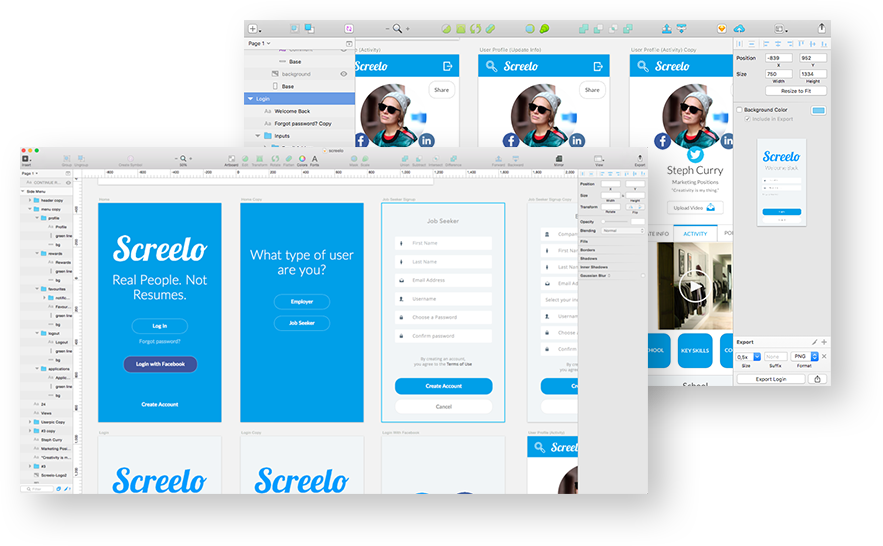Click the Backward icon in front toolbar
The height and width of the screenshot is (546, 883).
(x=515, y=160)
